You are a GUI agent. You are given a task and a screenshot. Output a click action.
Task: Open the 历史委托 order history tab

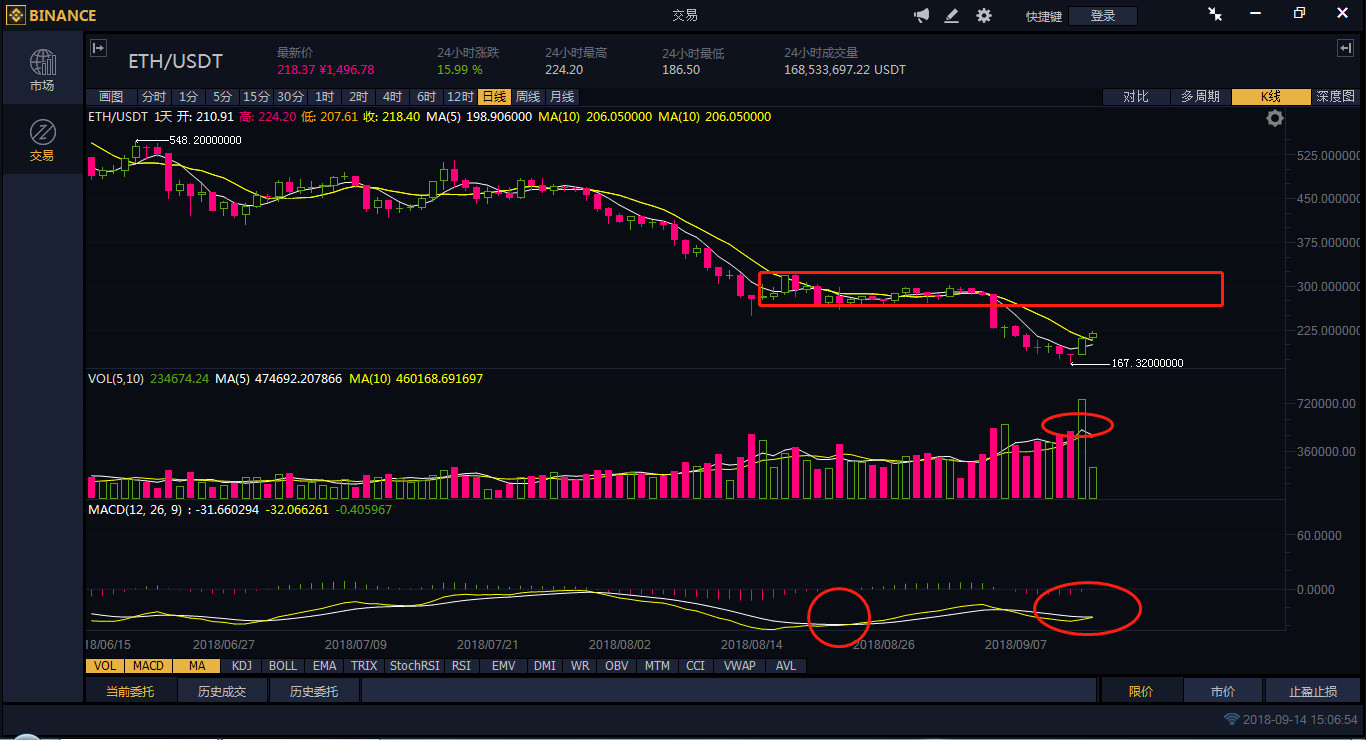coord(314,691)
